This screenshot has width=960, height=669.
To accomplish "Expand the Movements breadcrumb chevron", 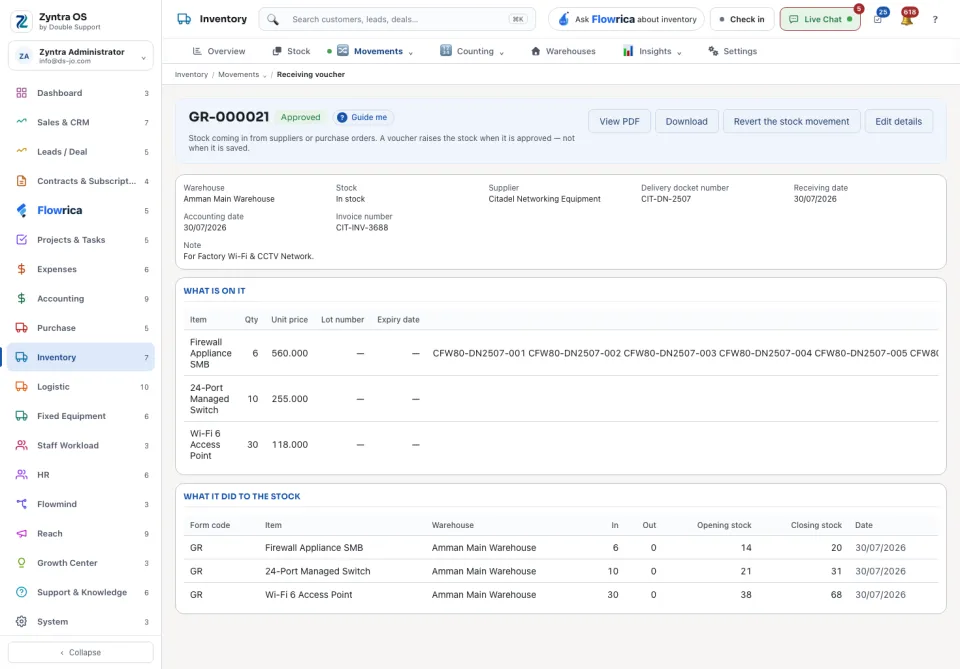I will click(x=264, y=75).
